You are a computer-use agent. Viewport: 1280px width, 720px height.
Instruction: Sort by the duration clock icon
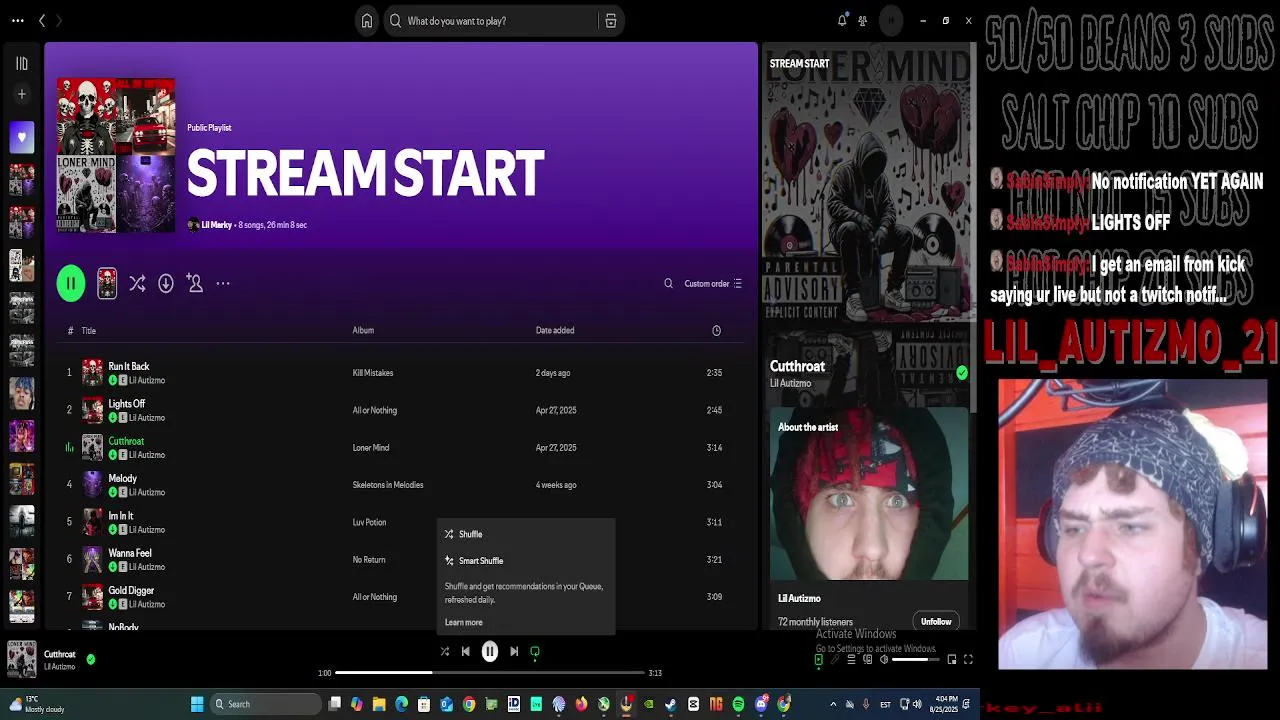point(716,331)
